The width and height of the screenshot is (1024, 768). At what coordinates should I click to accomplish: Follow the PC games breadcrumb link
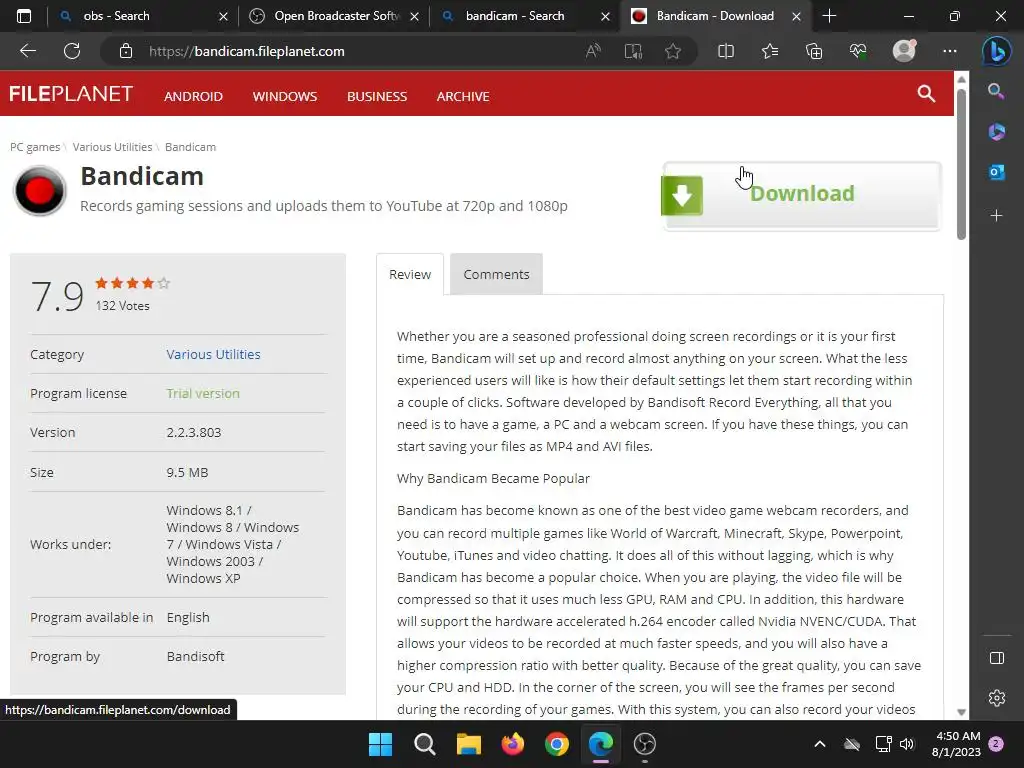click(35, 147)
